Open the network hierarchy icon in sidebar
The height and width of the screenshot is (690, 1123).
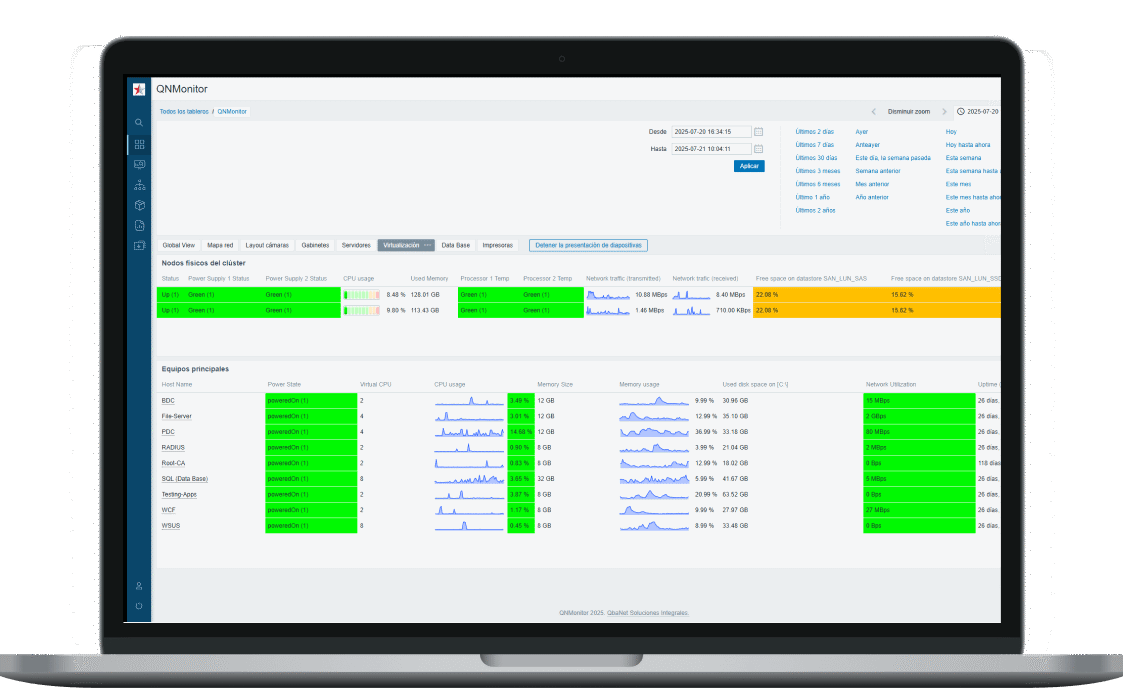tap(139, 185)
